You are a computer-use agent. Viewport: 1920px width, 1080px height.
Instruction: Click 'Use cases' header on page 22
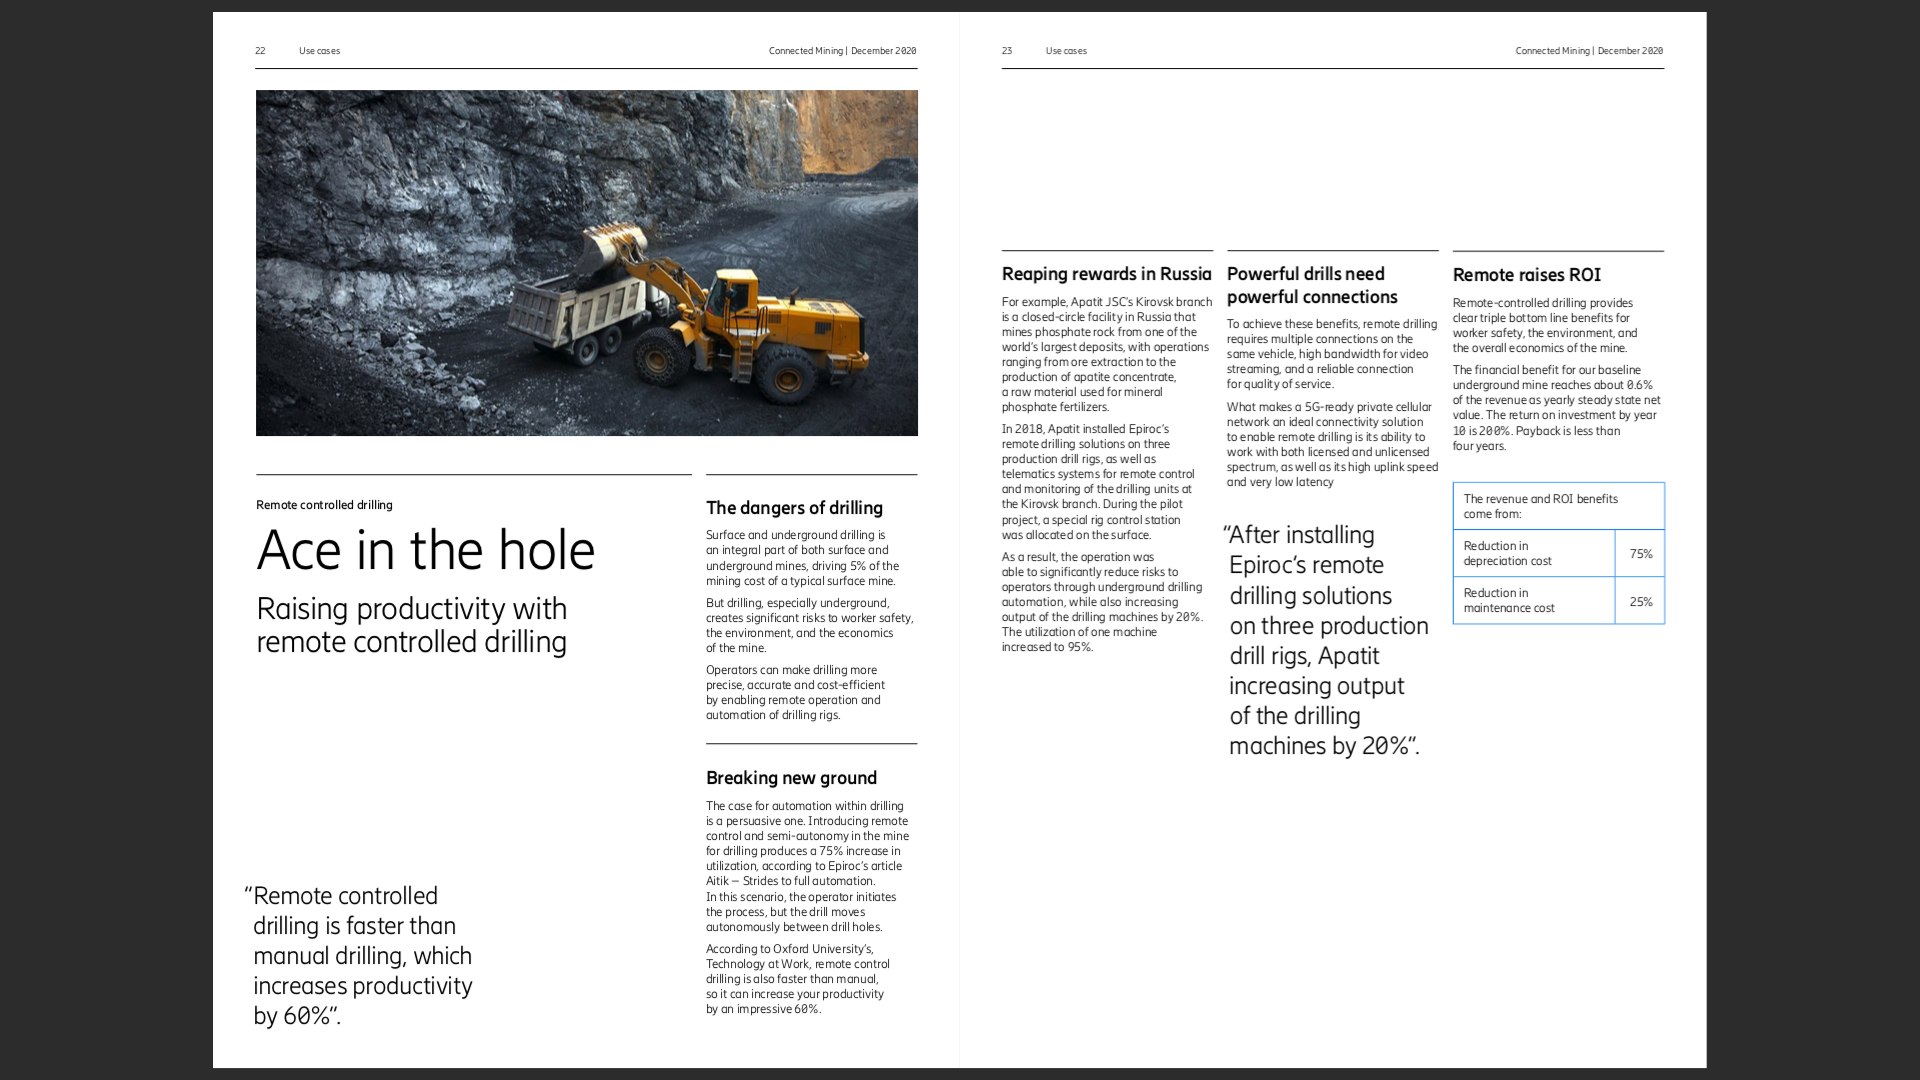click(319, 51)
